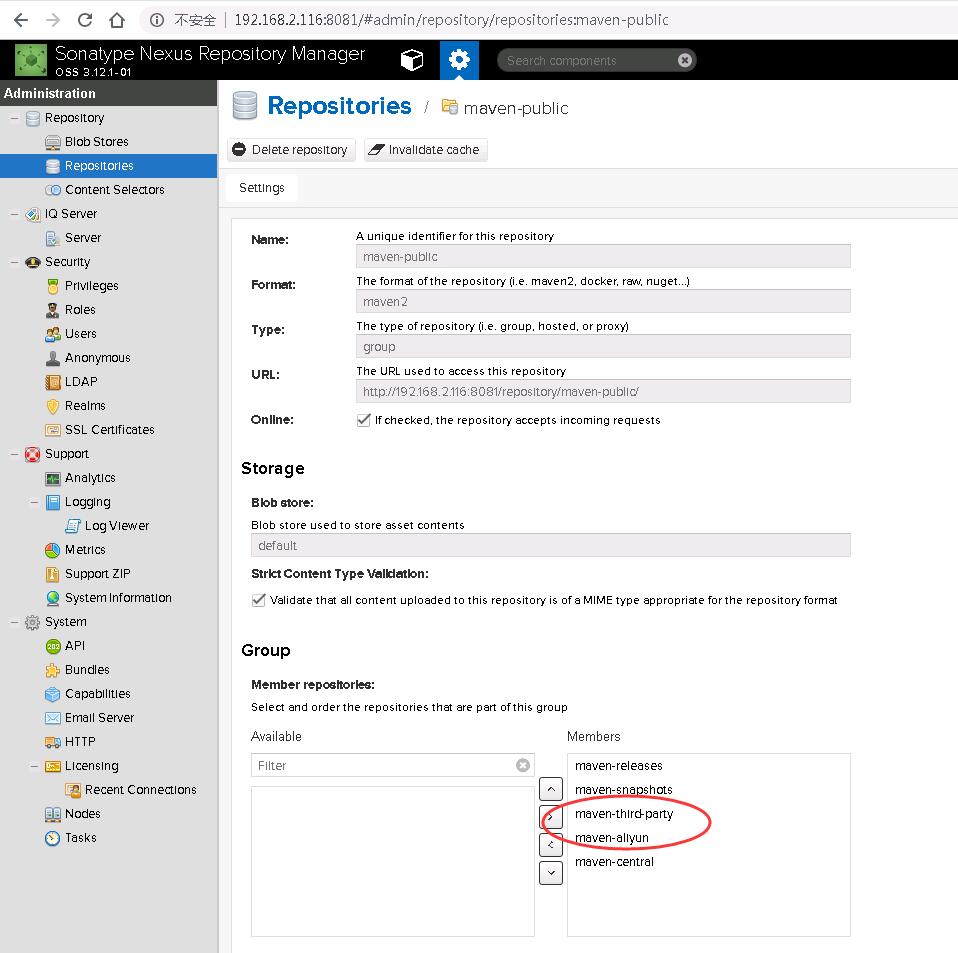This screenshot has height=953, width=958.
Task: Open Capabilities page
Action: [97, 694]
